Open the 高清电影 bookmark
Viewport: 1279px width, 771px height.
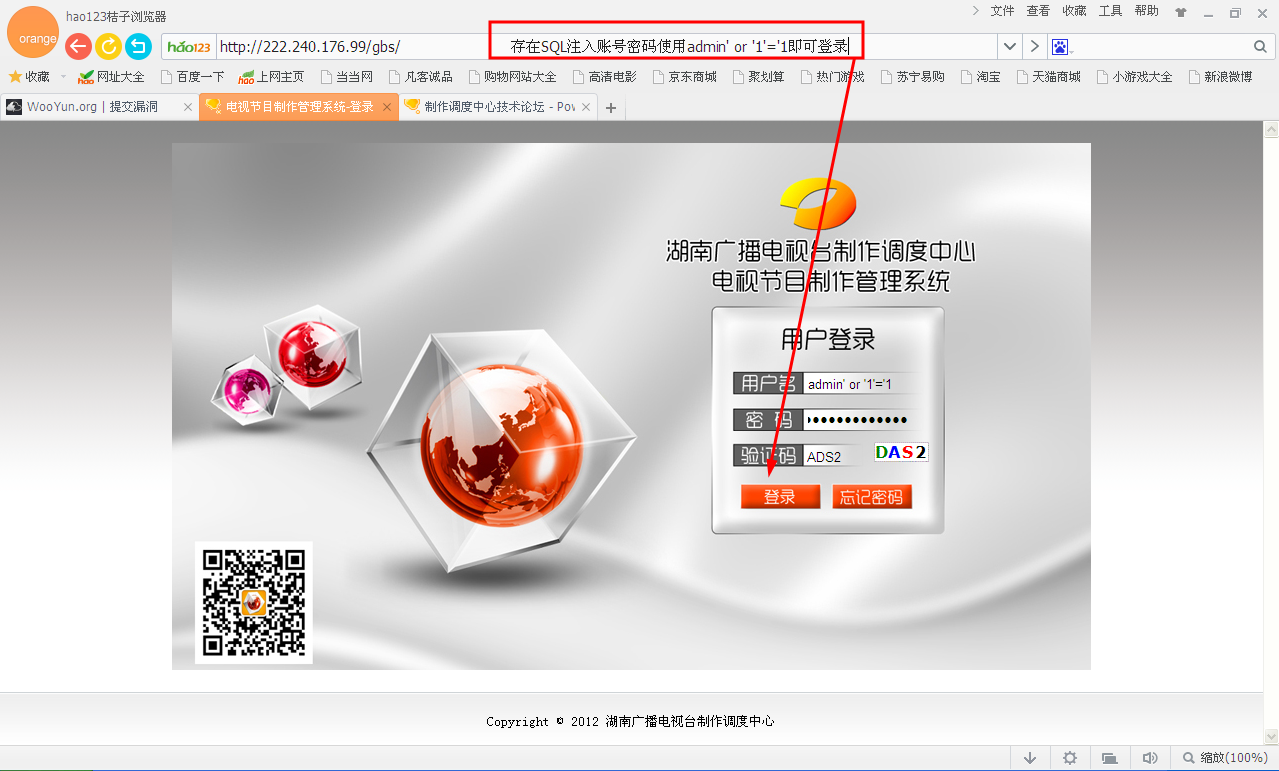[604, 76]
